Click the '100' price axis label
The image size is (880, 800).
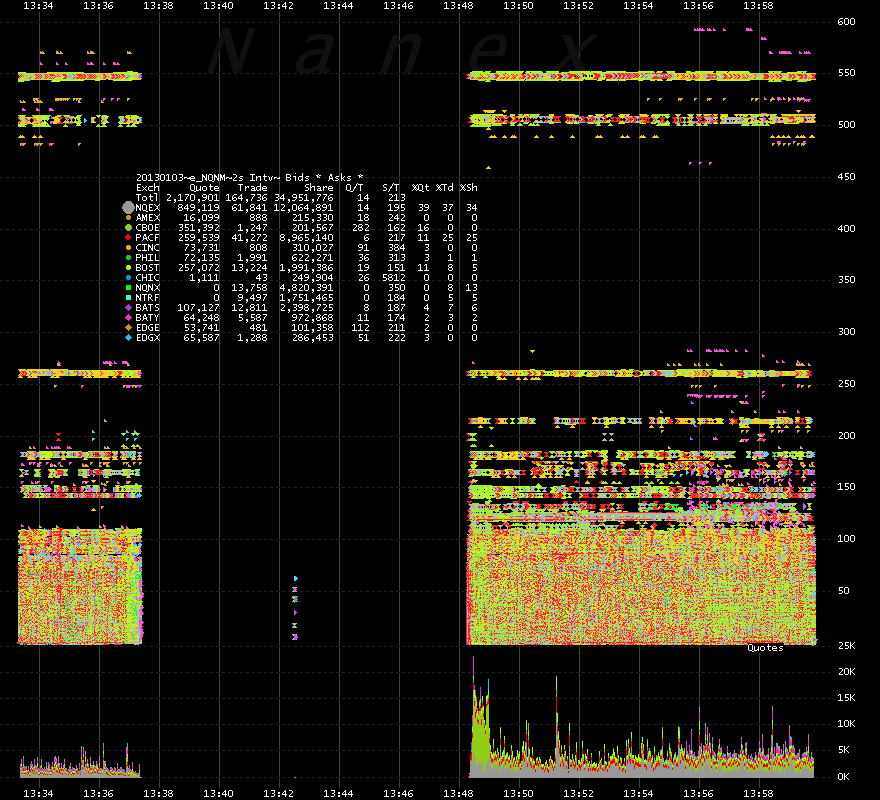[846, 539]
